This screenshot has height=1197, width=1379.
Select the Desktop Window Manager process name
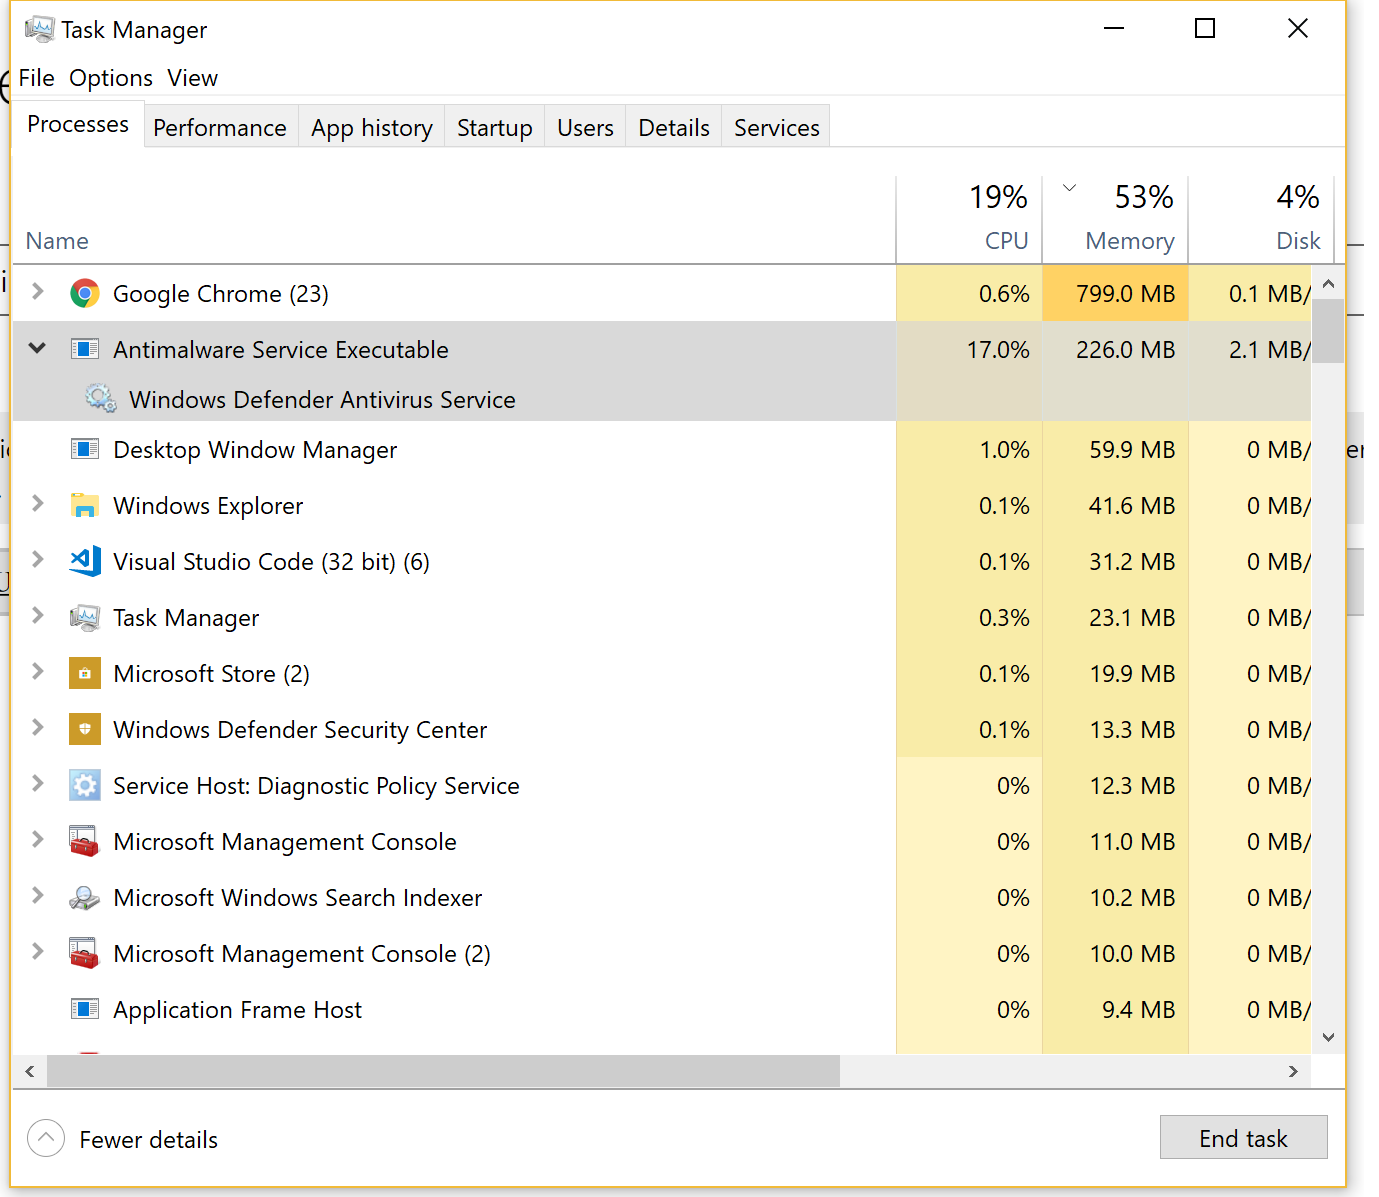pos(255,450)
